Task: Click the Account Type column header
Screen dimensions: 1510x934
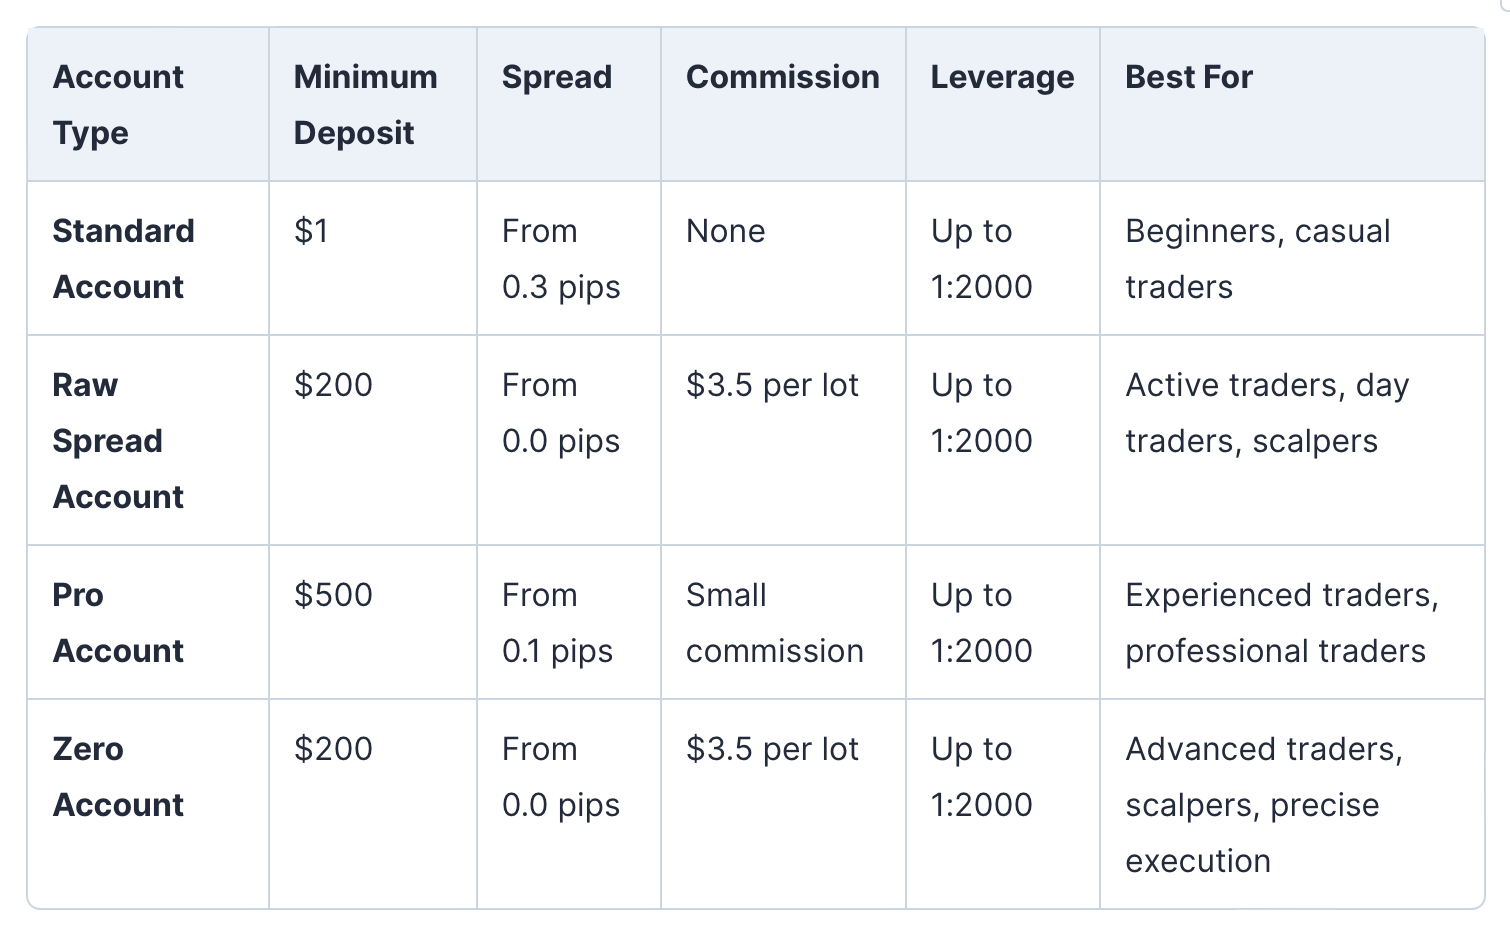Action: coord(118,104)
